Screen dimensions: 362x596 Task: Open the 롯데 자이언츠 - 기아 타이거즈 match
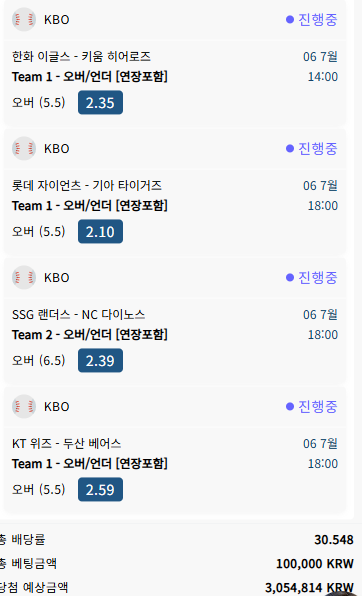point(87,185)
